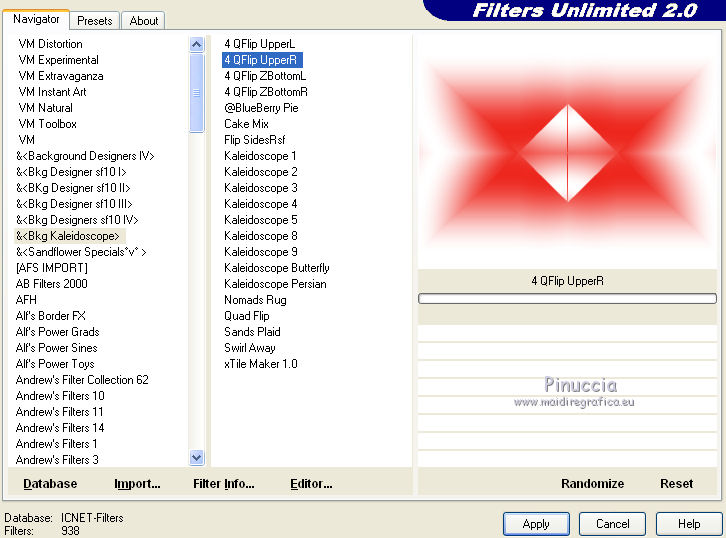Viewport: 726px width, 538px height.
Task: Select VM Distortion category
Action: [50, 44]
